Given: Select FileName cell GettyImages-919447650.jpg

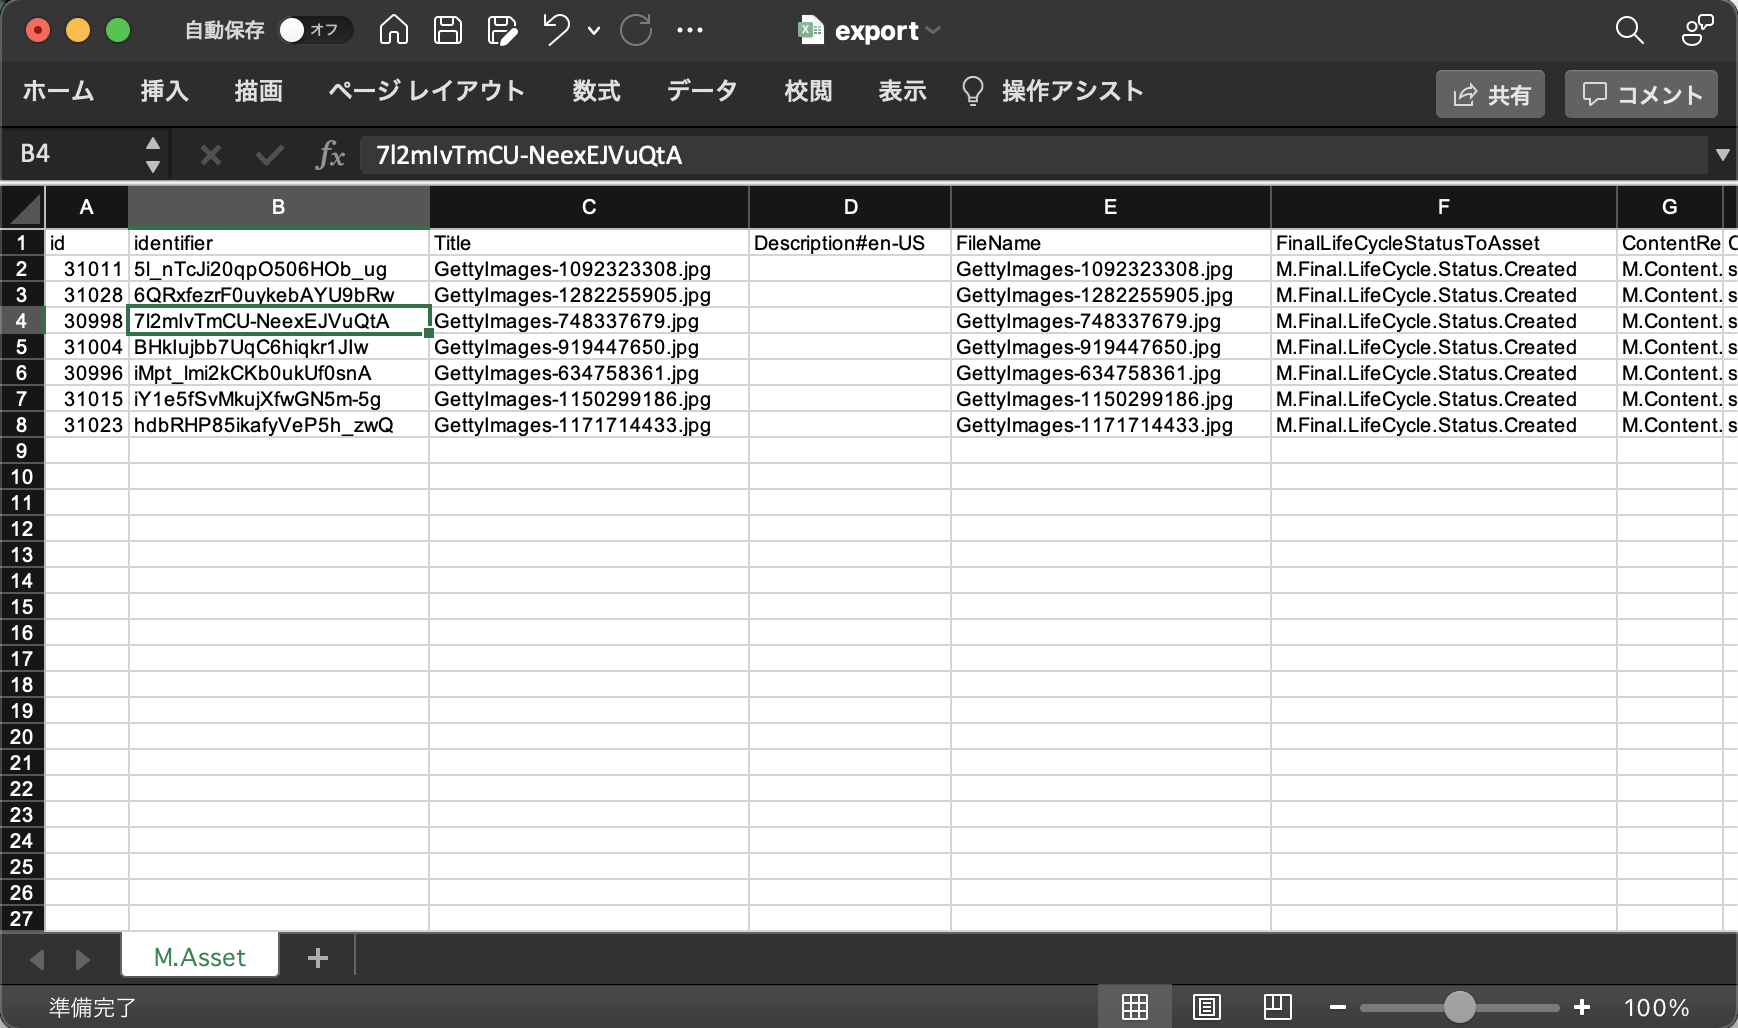Looking at the screenshot, I should click(x=1111, y=347).
